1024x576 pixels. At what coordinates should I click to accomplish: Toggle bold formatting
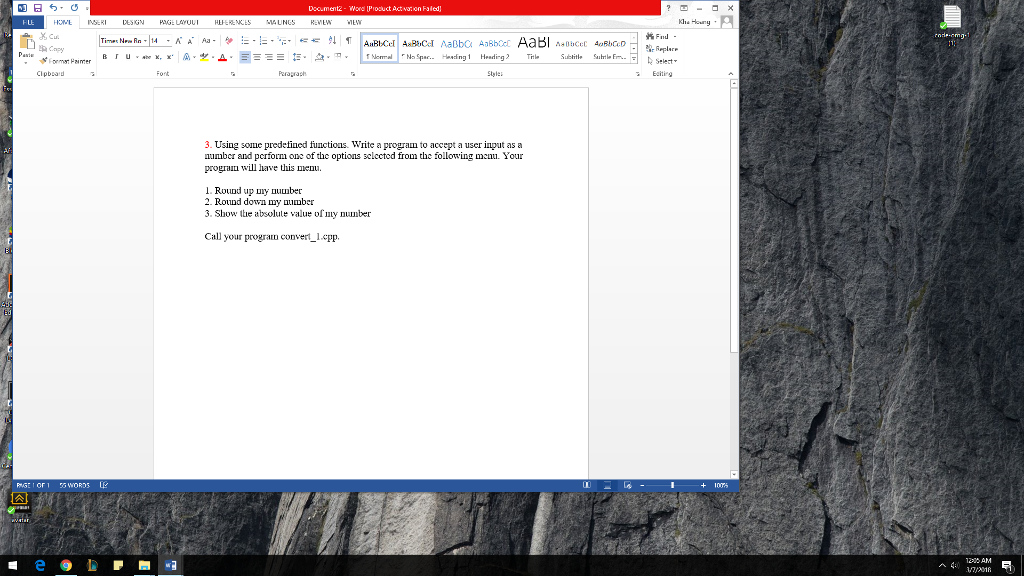tap(104, 56)
